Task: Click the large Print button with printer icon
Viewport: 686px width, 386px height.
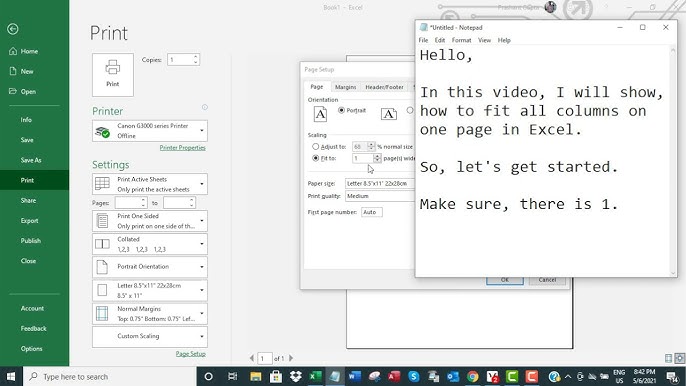Action: pos(112,75)
